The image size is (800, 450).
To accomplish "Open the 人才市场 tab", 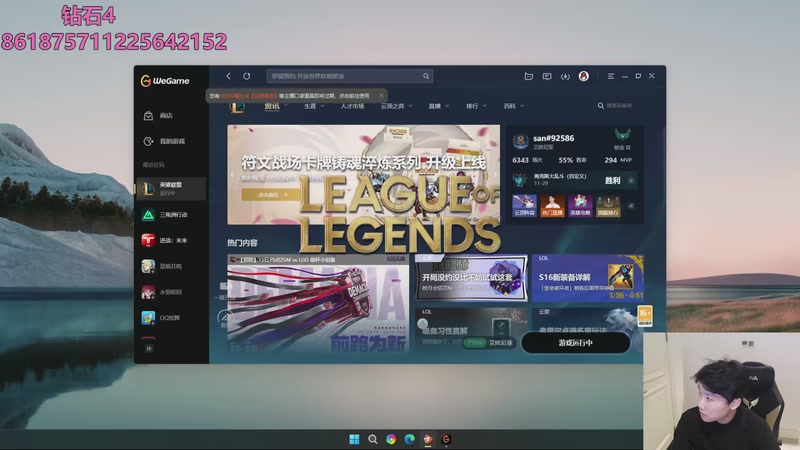I will click(352, 106).
